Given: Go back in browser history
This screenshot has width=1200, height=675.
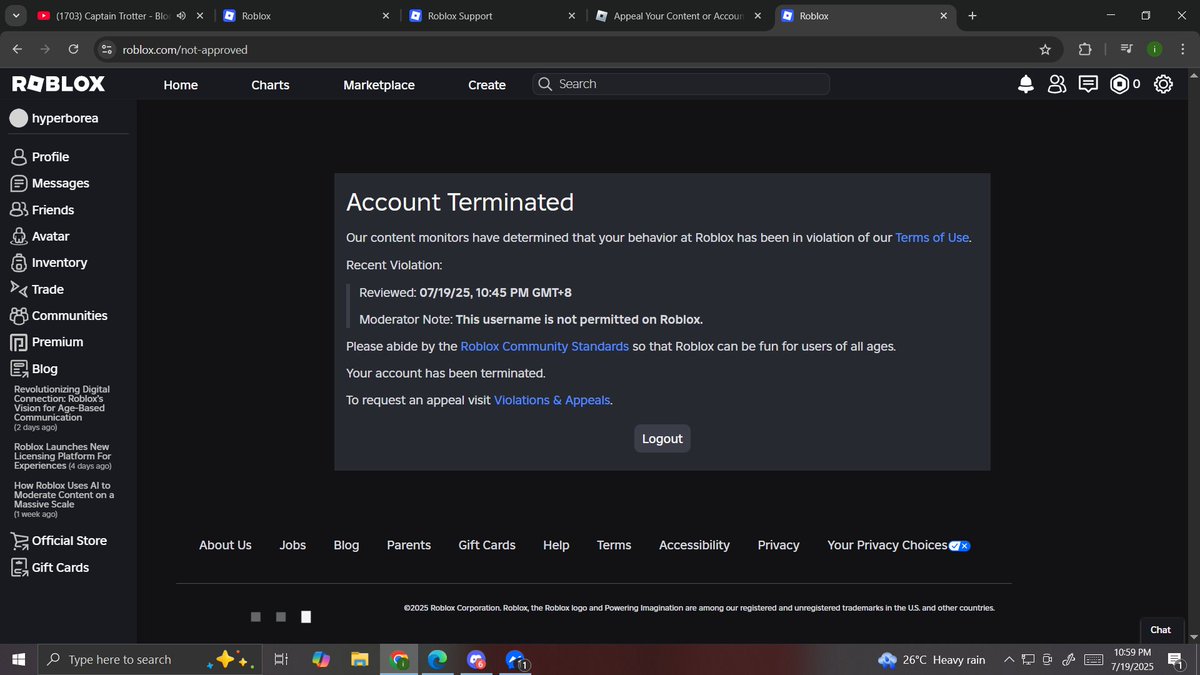Looking at the screenshot, I should coord(17,49).
